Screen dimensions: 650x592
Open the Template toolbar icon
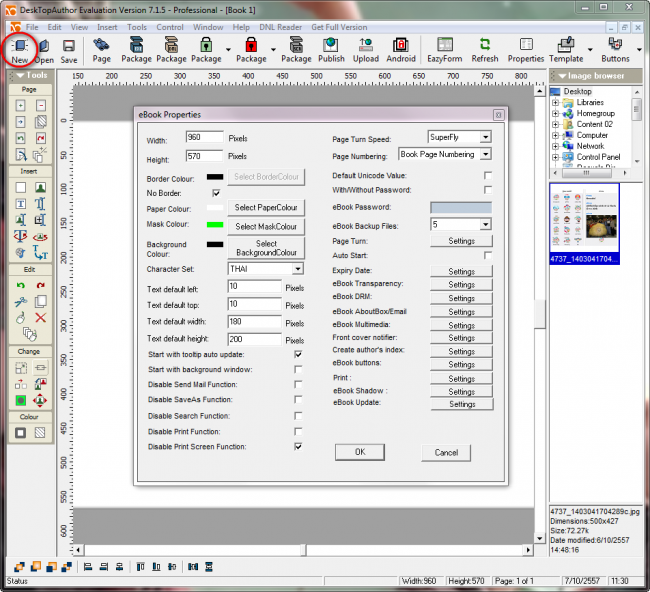pyautogui.click(x=566, y=46)
